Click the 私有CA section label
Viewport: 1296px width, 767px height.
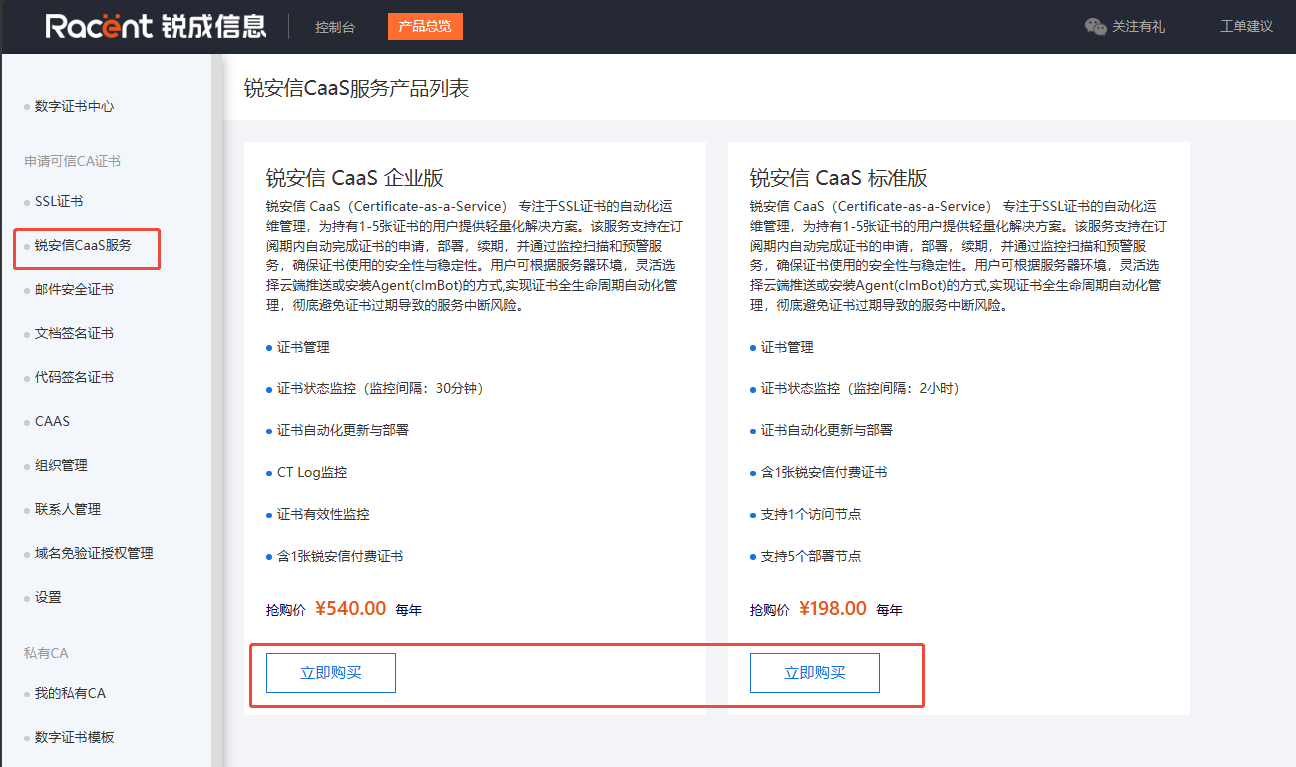46,653
